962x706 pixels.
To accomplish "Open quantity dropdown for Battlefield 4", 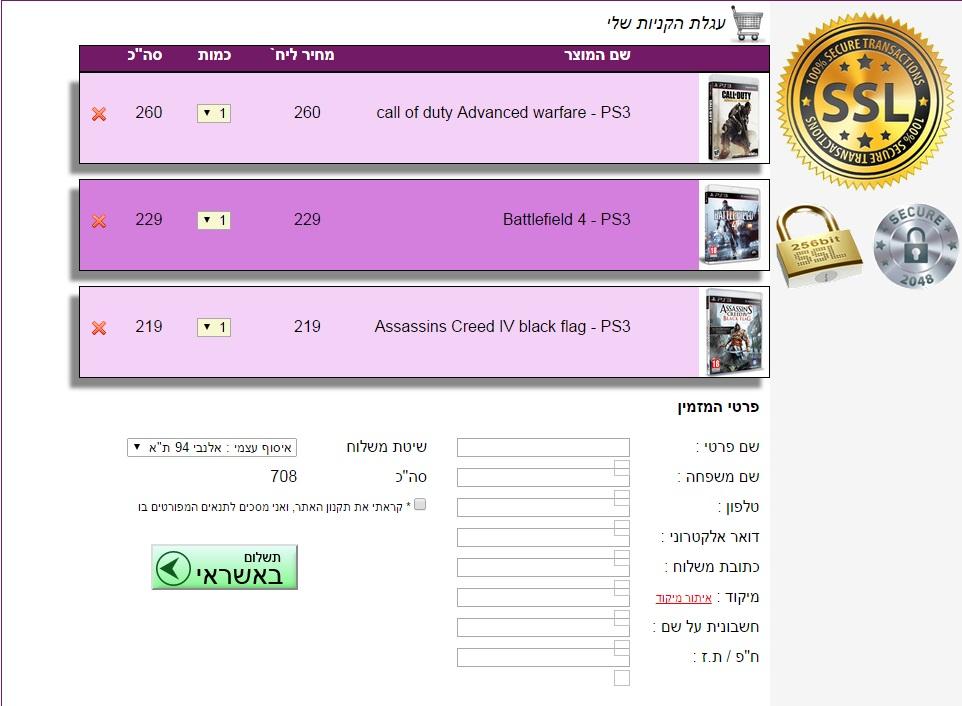I will pos(214,220).
